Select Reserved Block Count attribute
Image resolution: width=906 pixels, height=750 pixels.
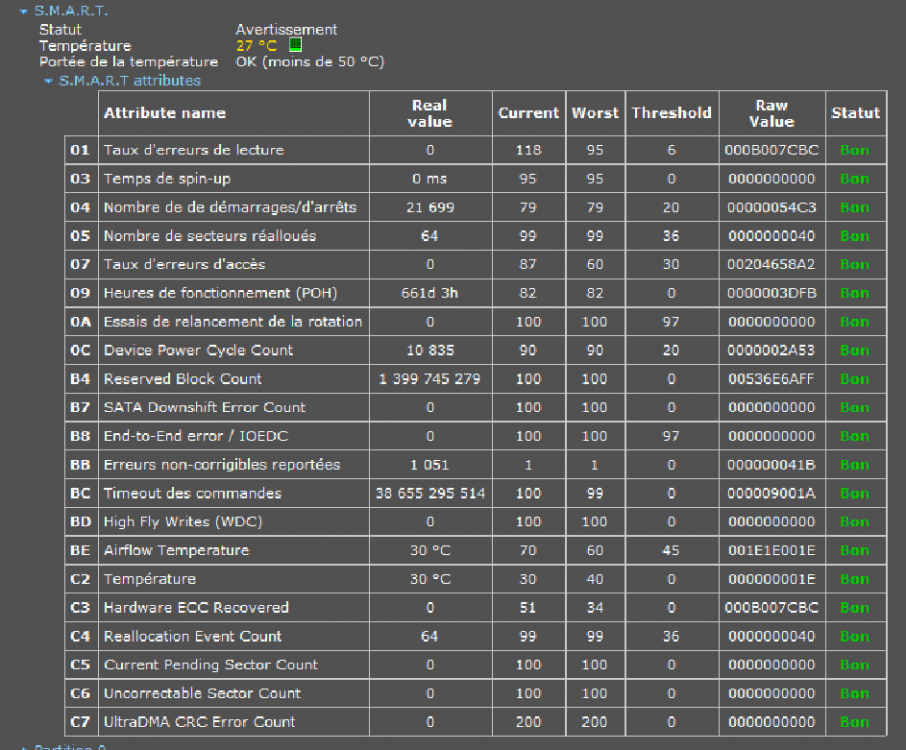pos(183,379)
